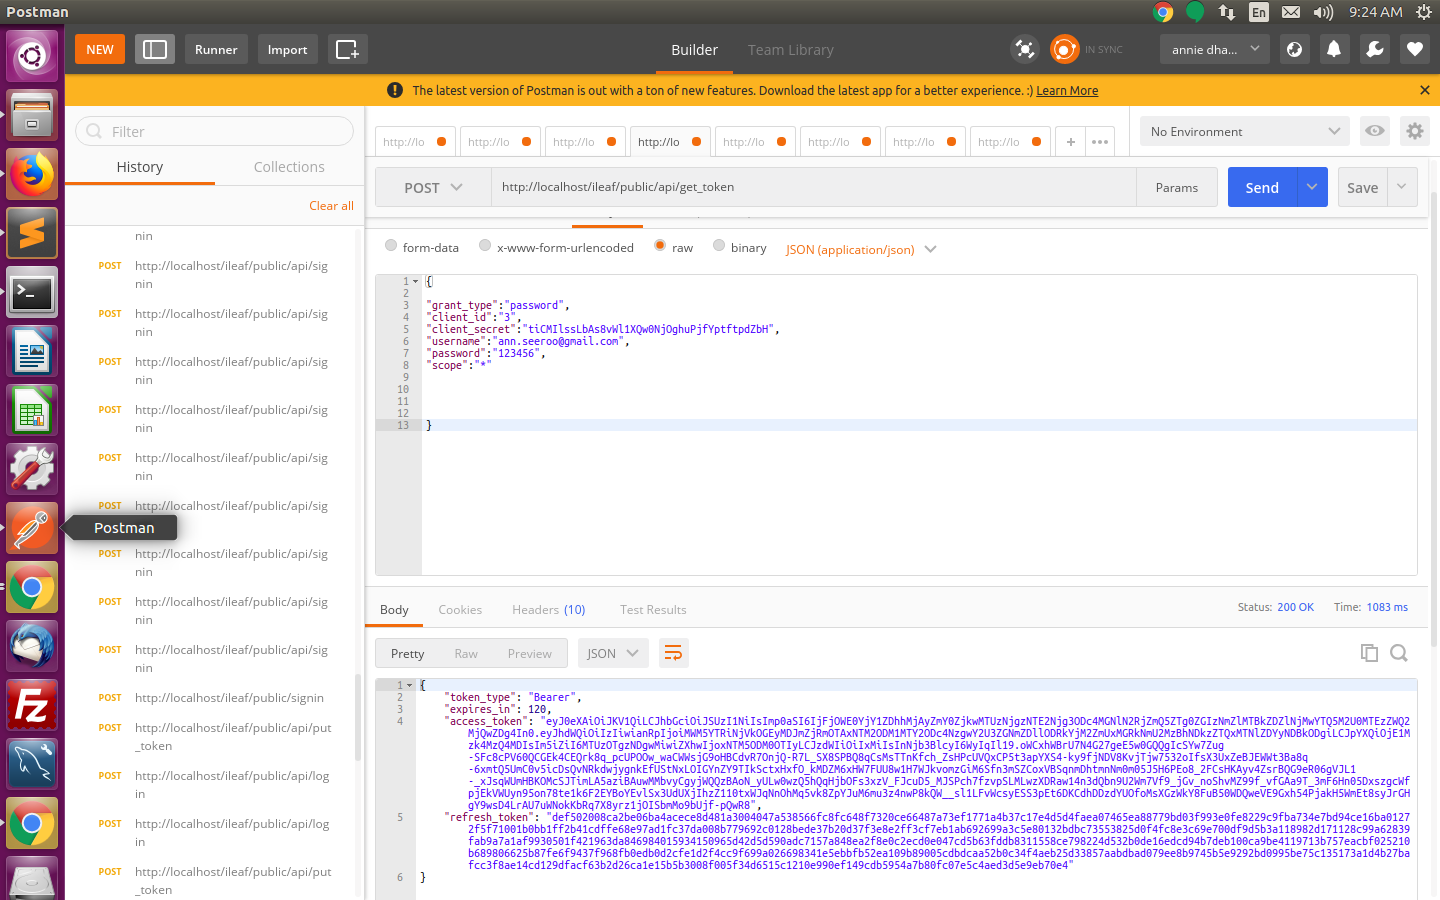Open the response Headers (10) tab

pyautogui.click(x=548, y=609)
